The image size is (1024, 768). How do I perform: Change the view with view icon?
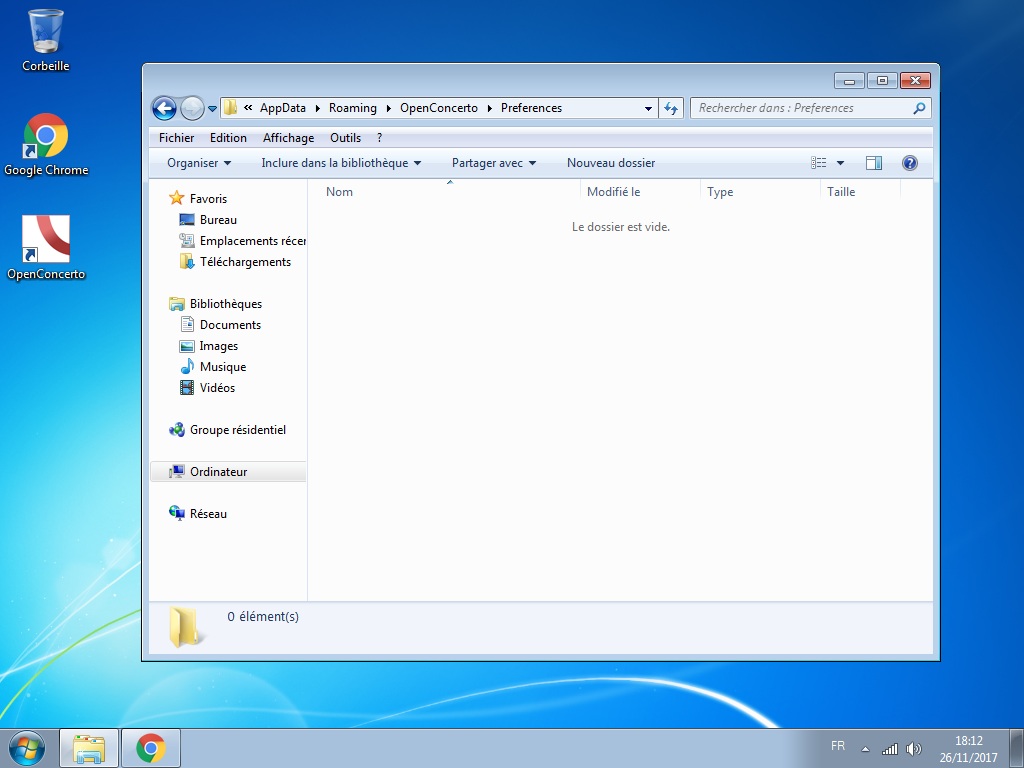point(818,163)
